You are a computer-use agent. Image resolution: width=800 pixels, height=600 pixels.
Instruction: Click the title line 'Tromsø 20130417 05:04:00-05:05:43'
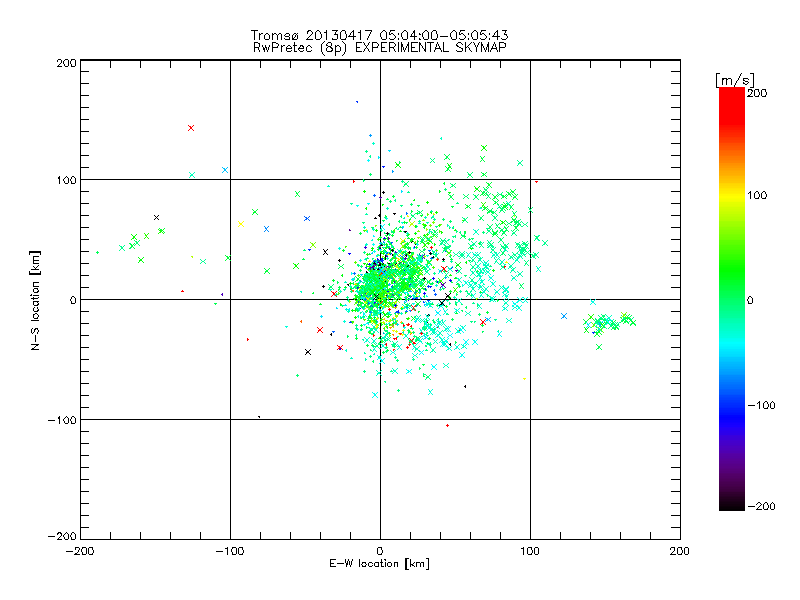379,35
